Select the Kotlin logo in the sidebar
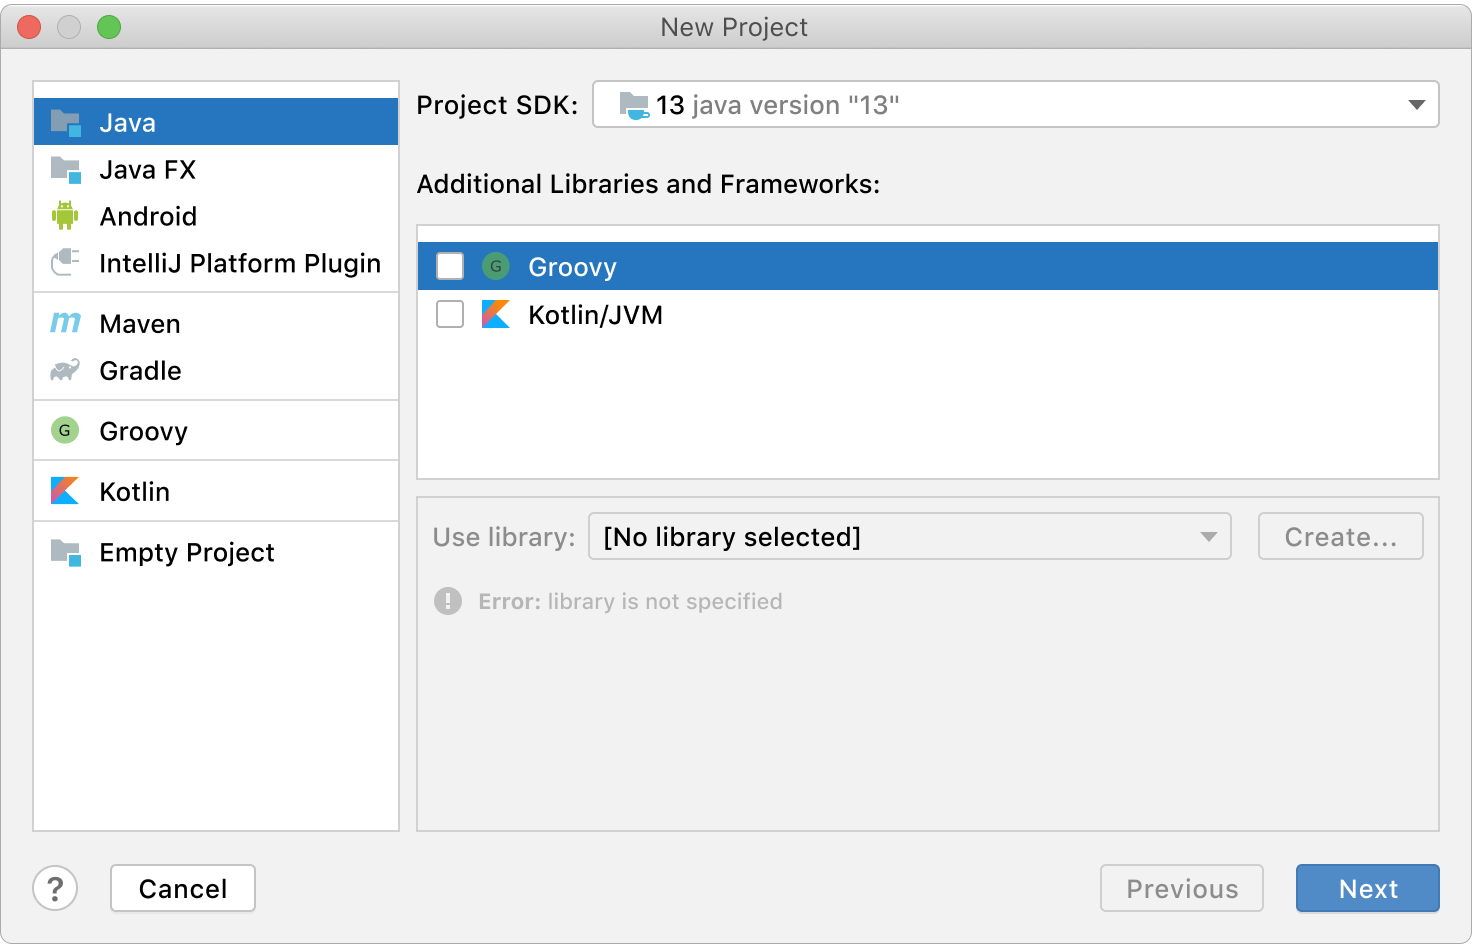The width and height of the screenshot is (1472, 944). pos(65,491)
